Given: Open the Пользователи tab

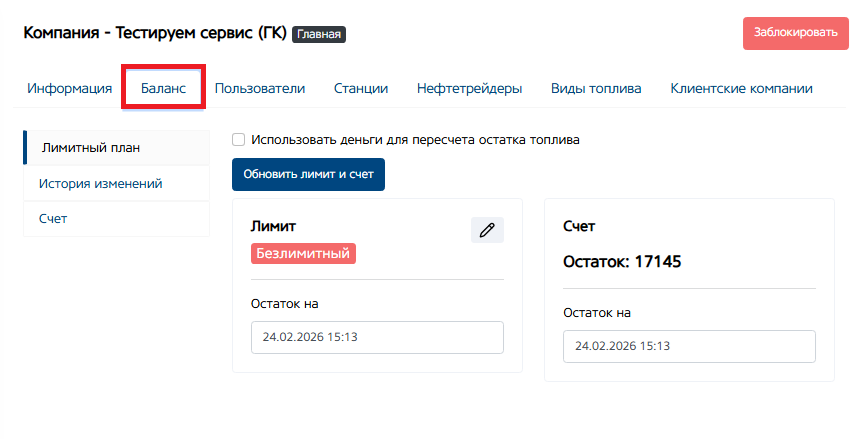Looking at the screenshot, I should [260, 88].
